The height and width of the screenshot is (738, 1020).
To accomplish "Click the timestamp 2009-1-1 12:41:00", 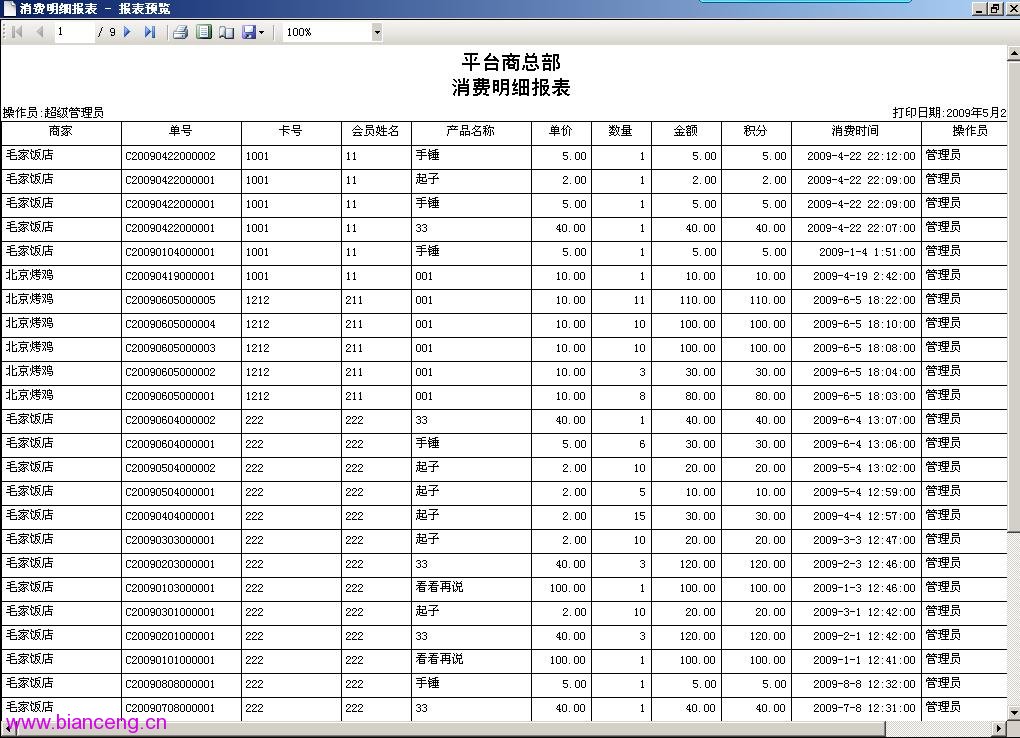I will click(x=864, y=660).
